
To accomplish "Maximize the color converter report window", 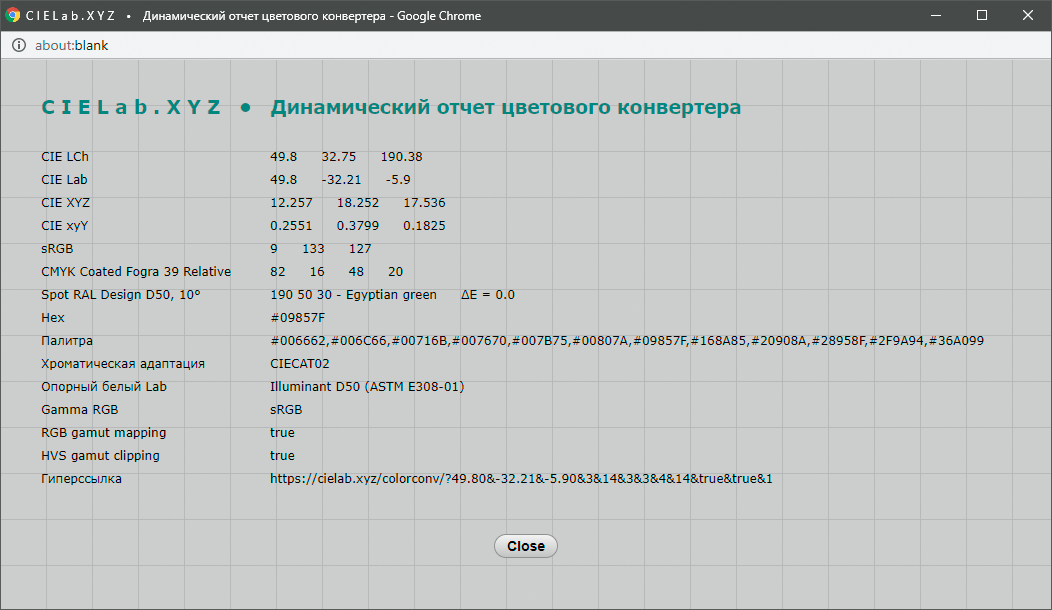I will pyautogui.click(x=982, y=16).
